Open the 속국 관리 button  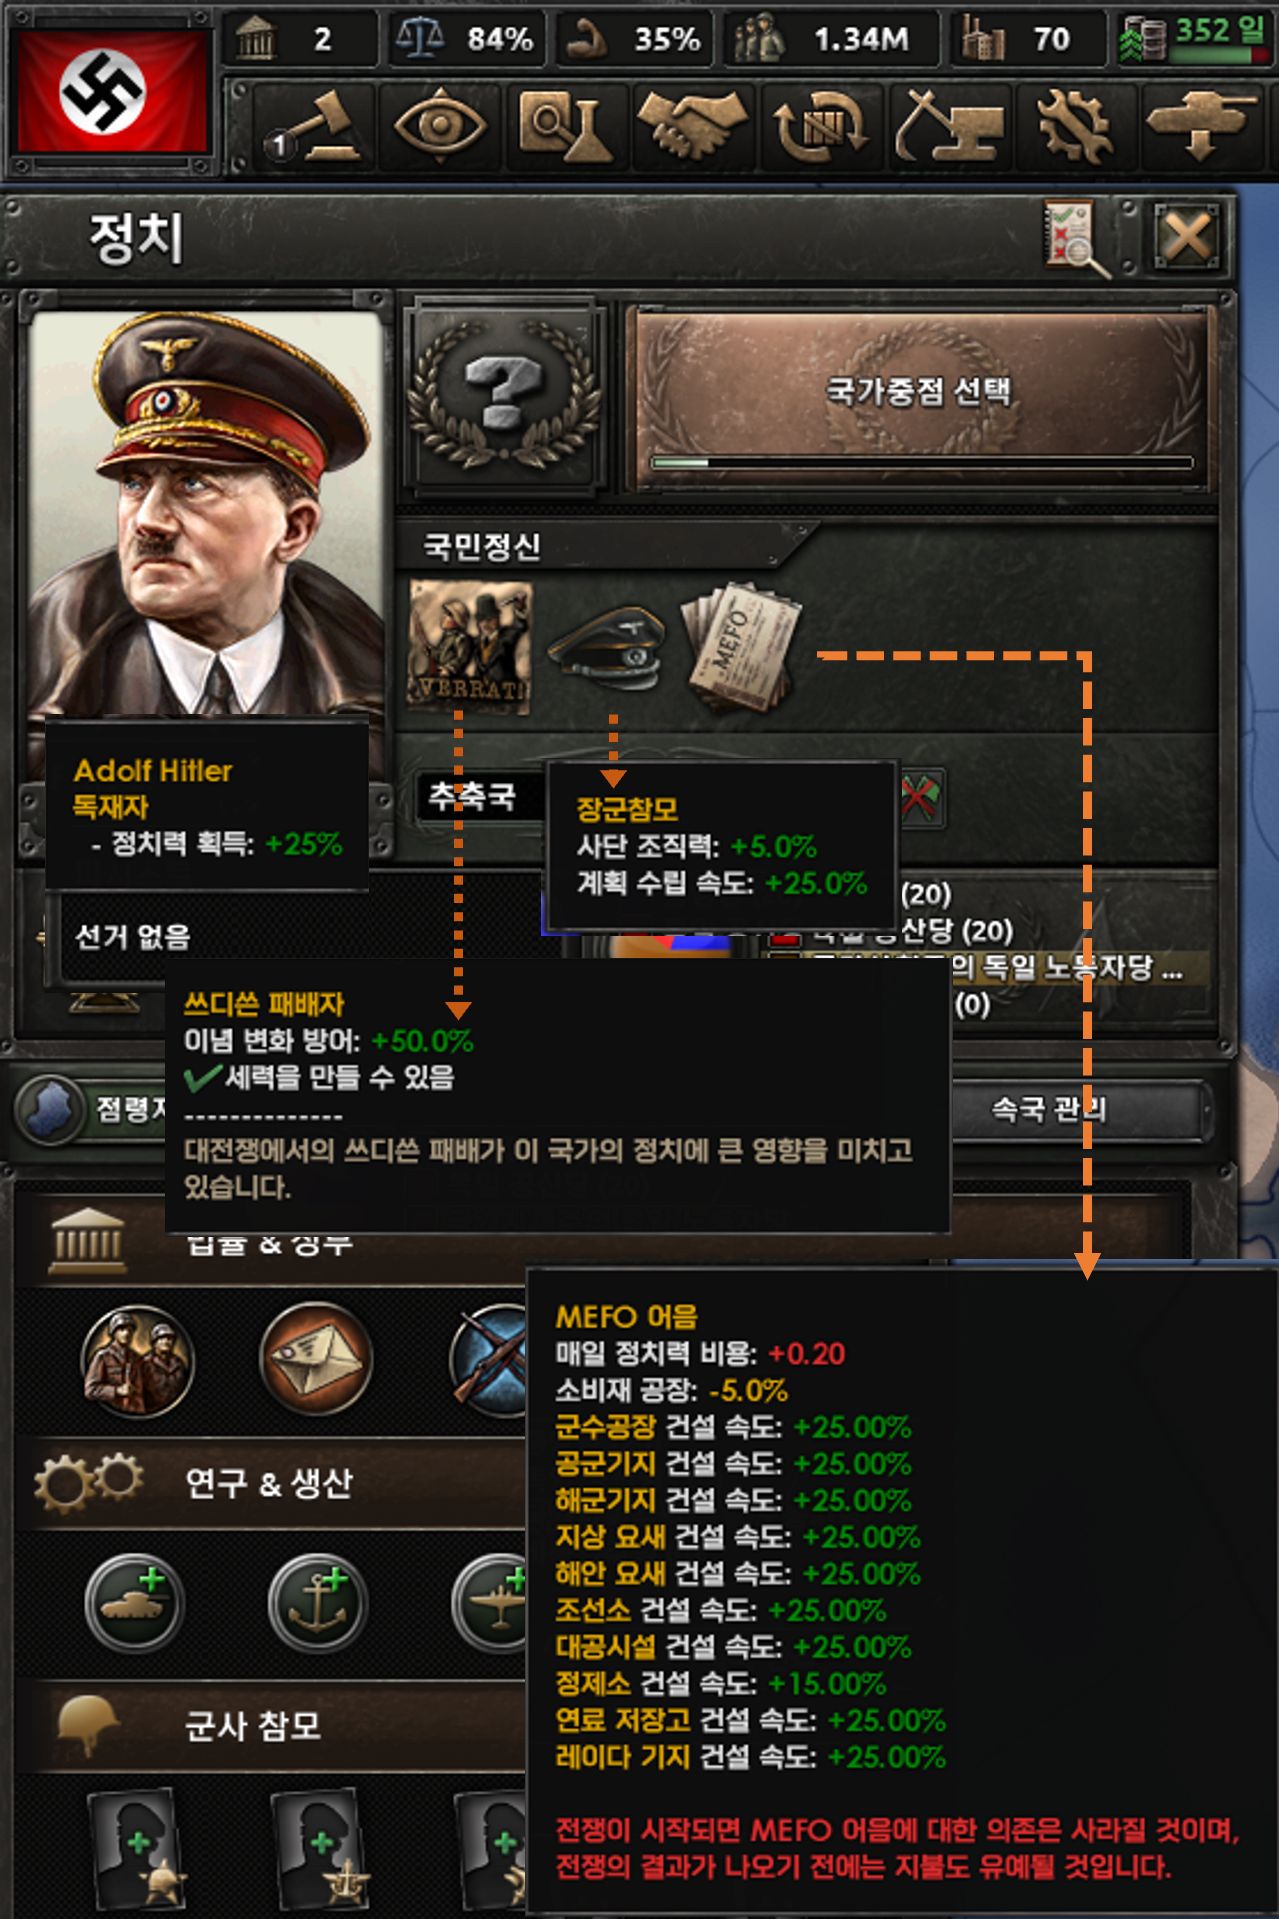coord(1048,1109)
